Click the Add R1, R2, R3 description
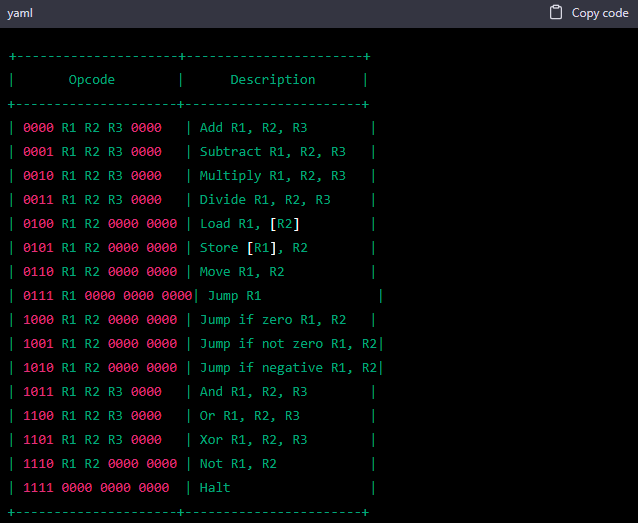 pyautogui.click(x=253, y=128)
